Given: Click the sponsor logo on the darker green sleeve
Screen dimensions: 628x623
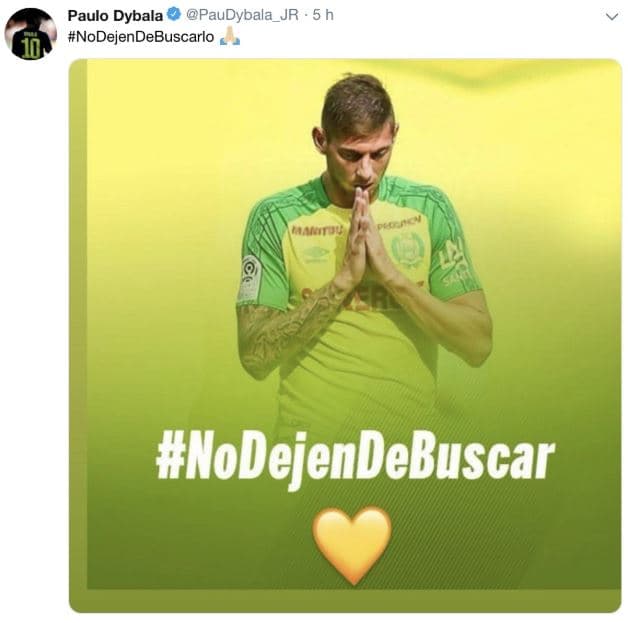Looking at the screenshot, I should point(453,263).
